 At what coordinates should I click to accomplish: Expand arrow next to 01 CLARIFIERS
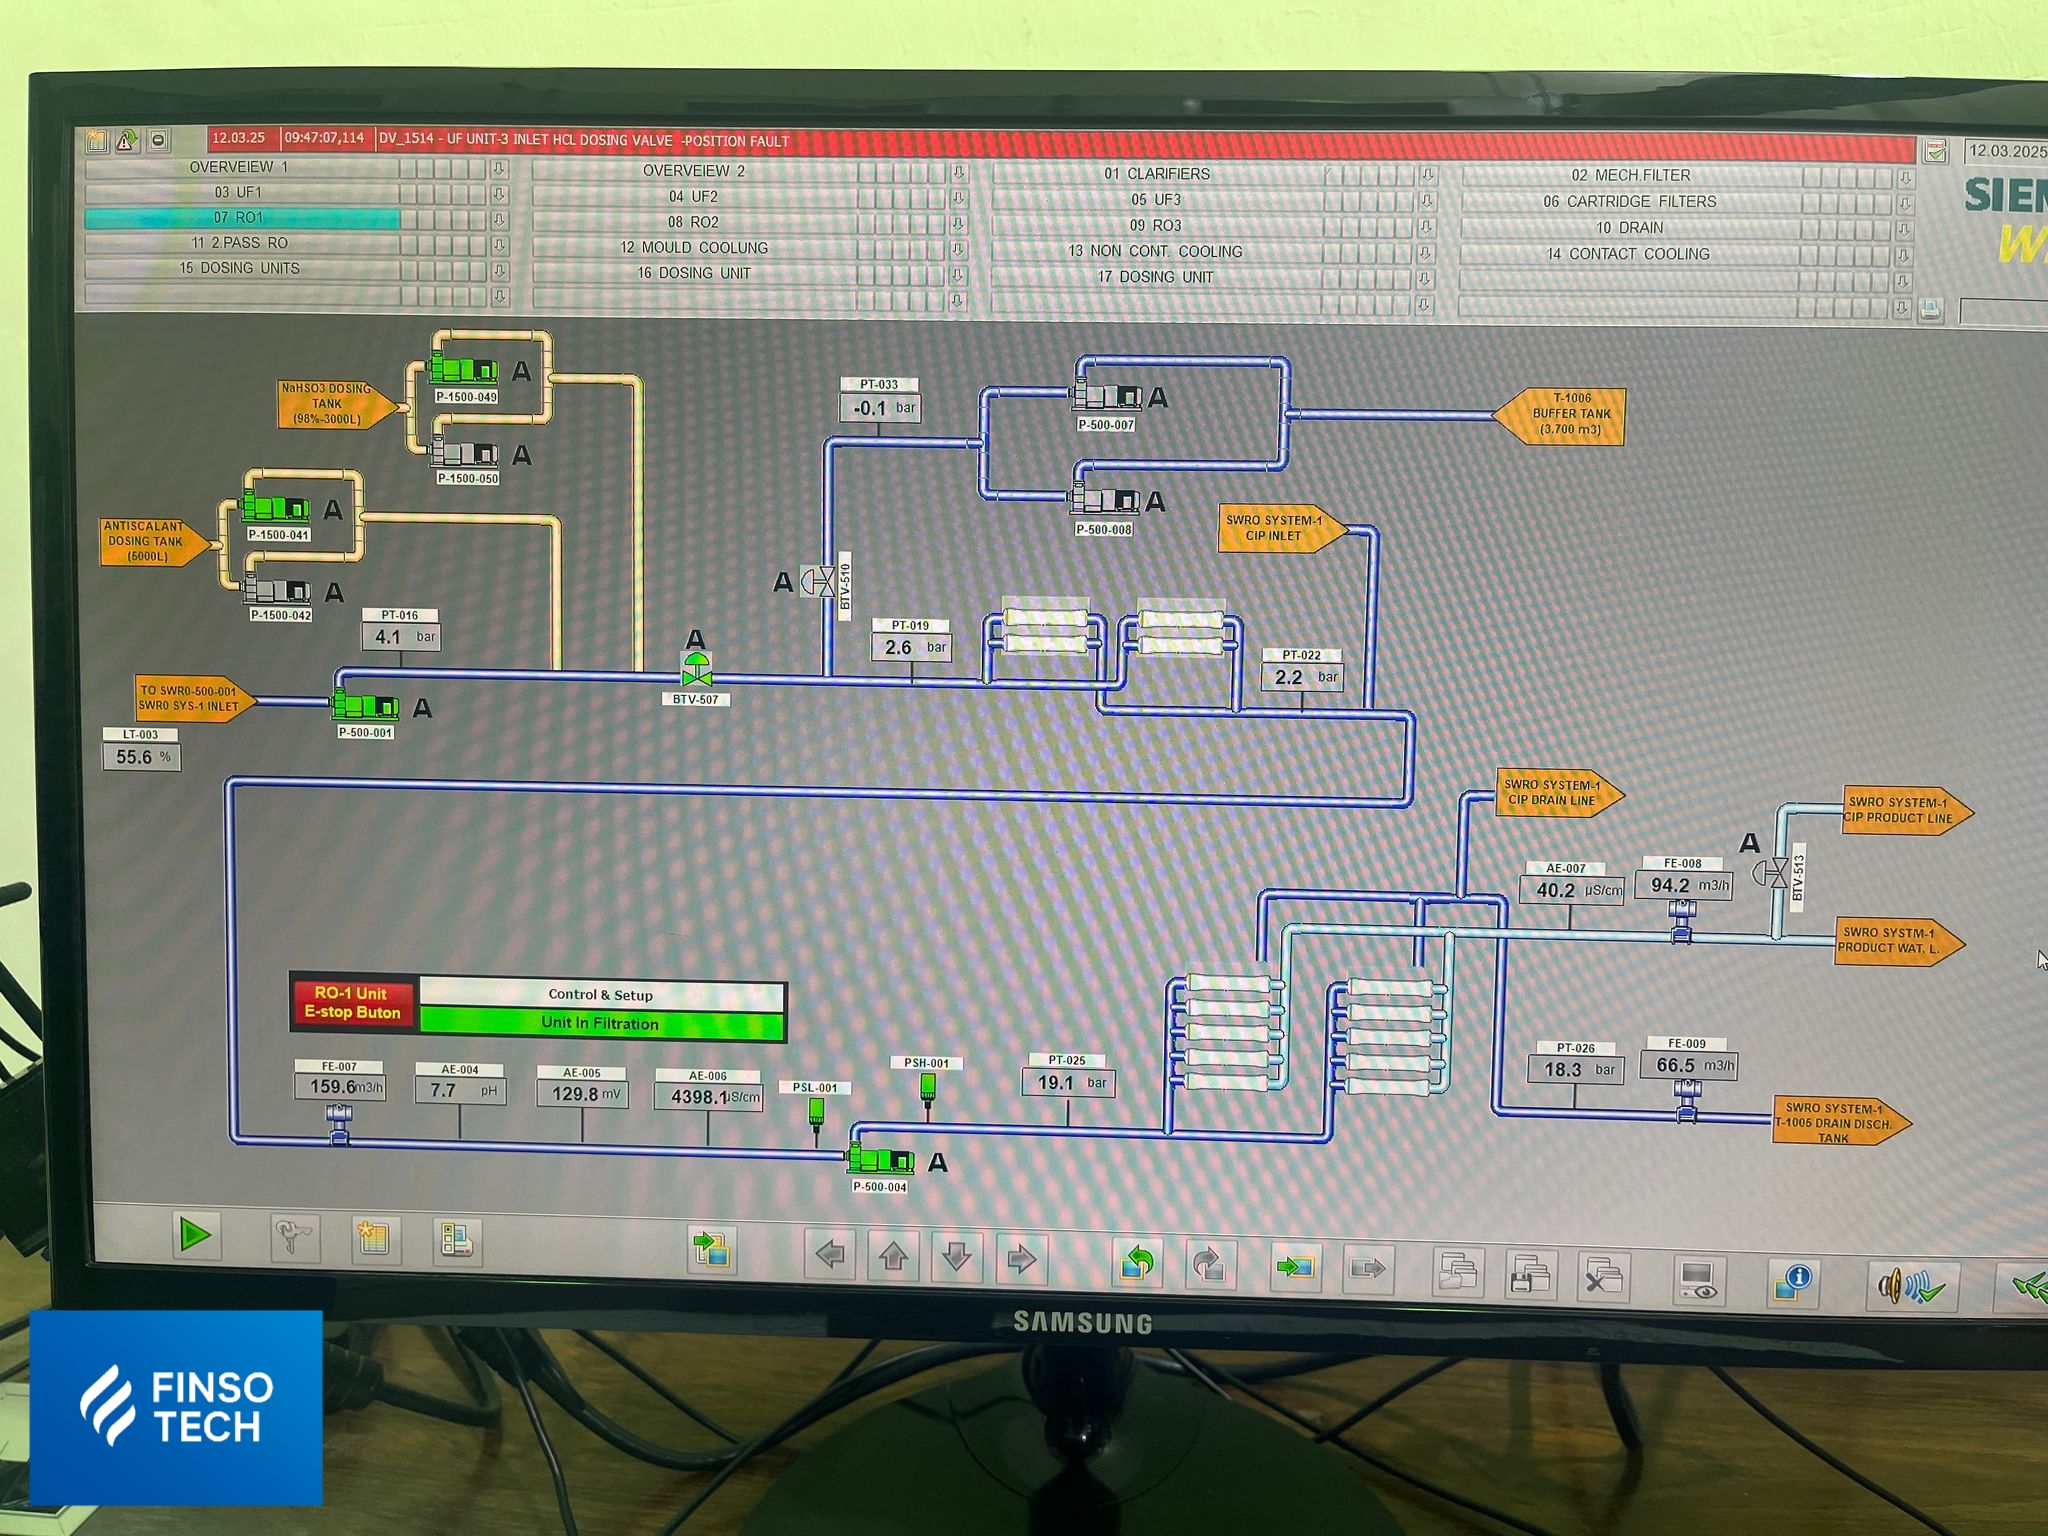[x=1427, y=175]
